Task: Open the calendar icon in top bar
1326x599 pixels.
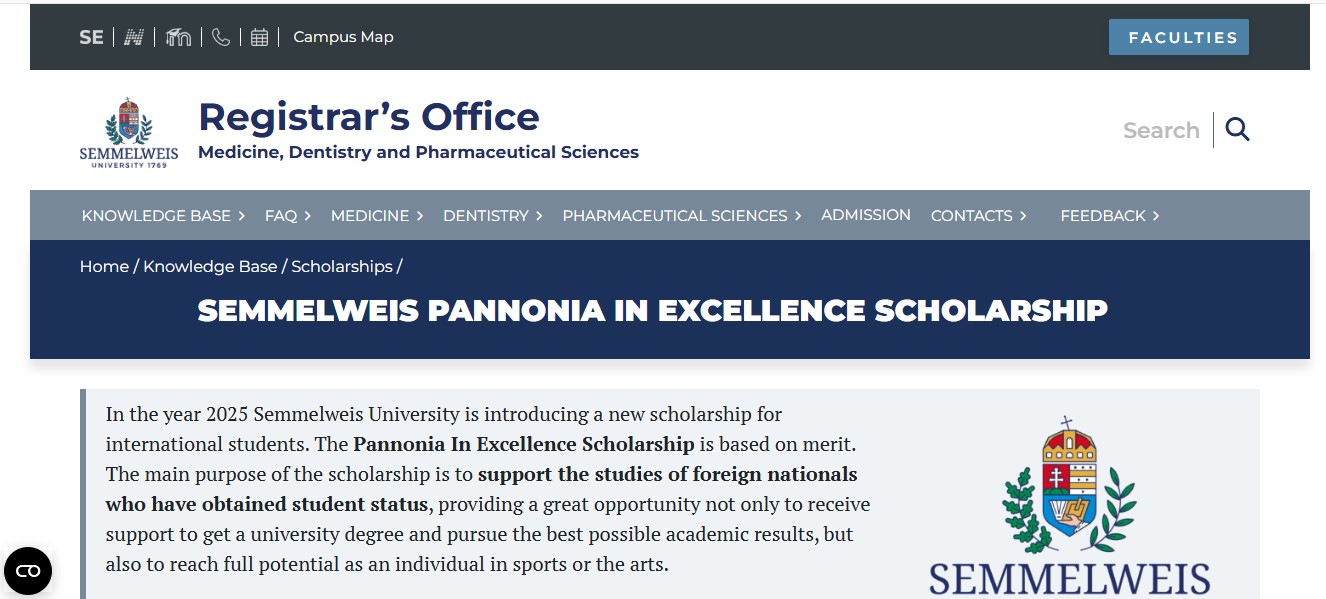Action: coord(260,37)
